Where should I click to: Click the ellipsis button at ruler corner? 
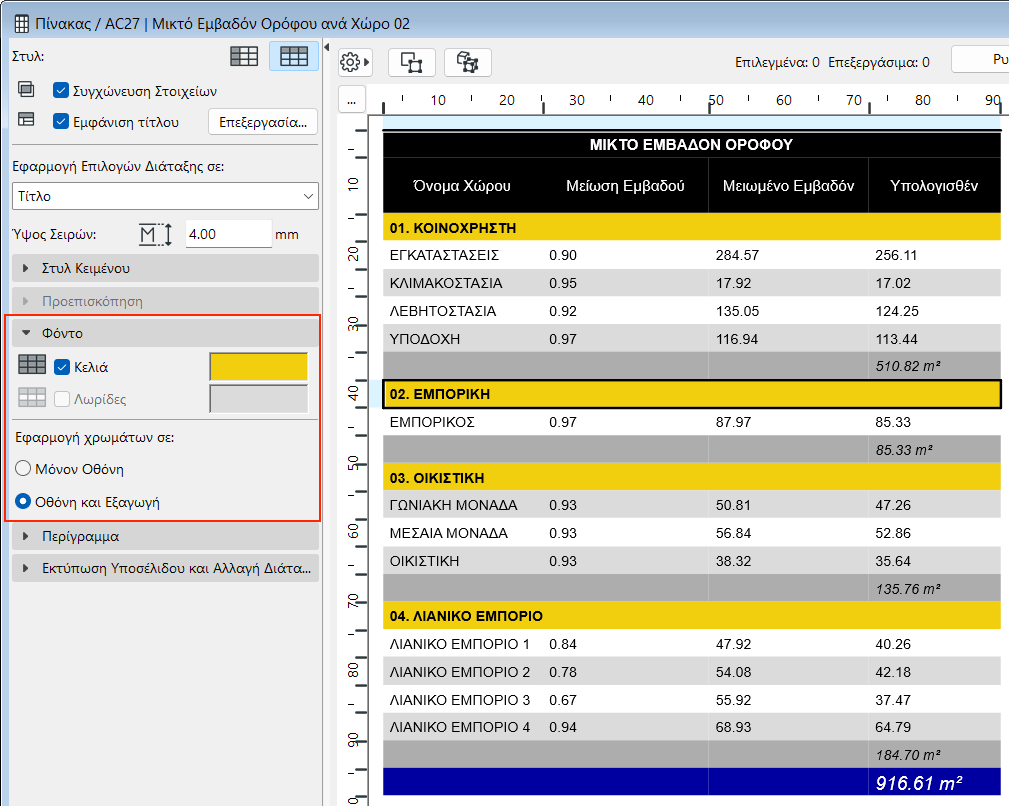[x=351, y=100]
